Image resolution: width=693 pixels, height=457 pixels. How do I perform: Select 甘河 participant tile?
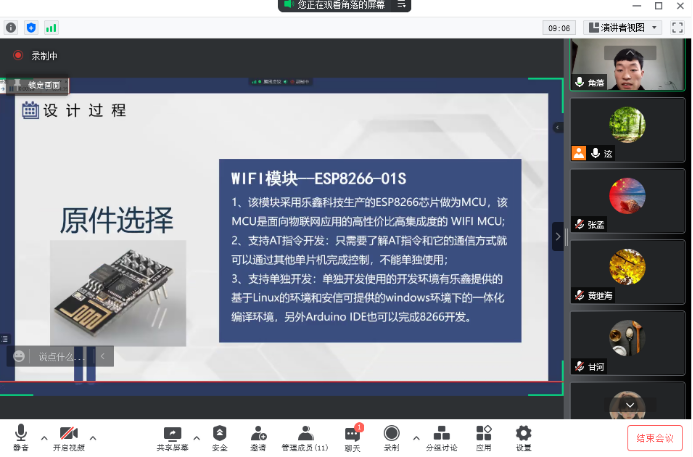point(628,343)
